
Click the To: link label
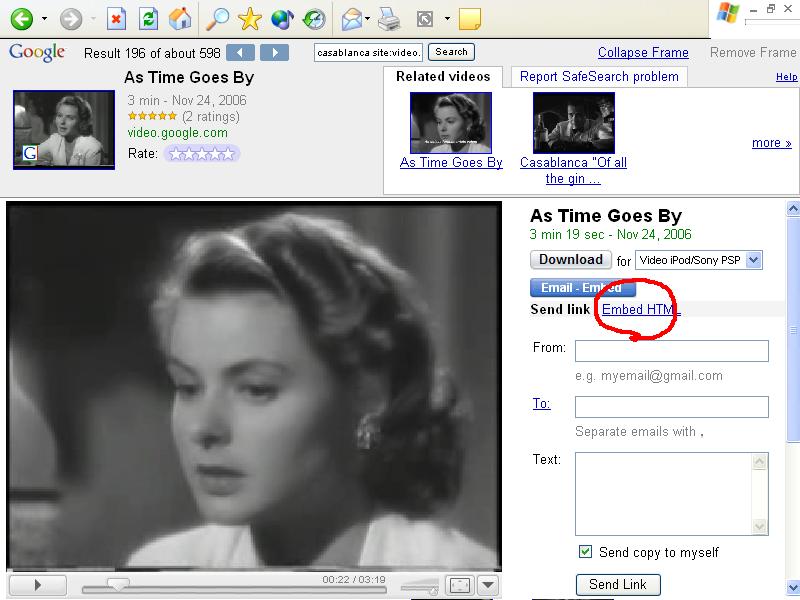point(541,404)
